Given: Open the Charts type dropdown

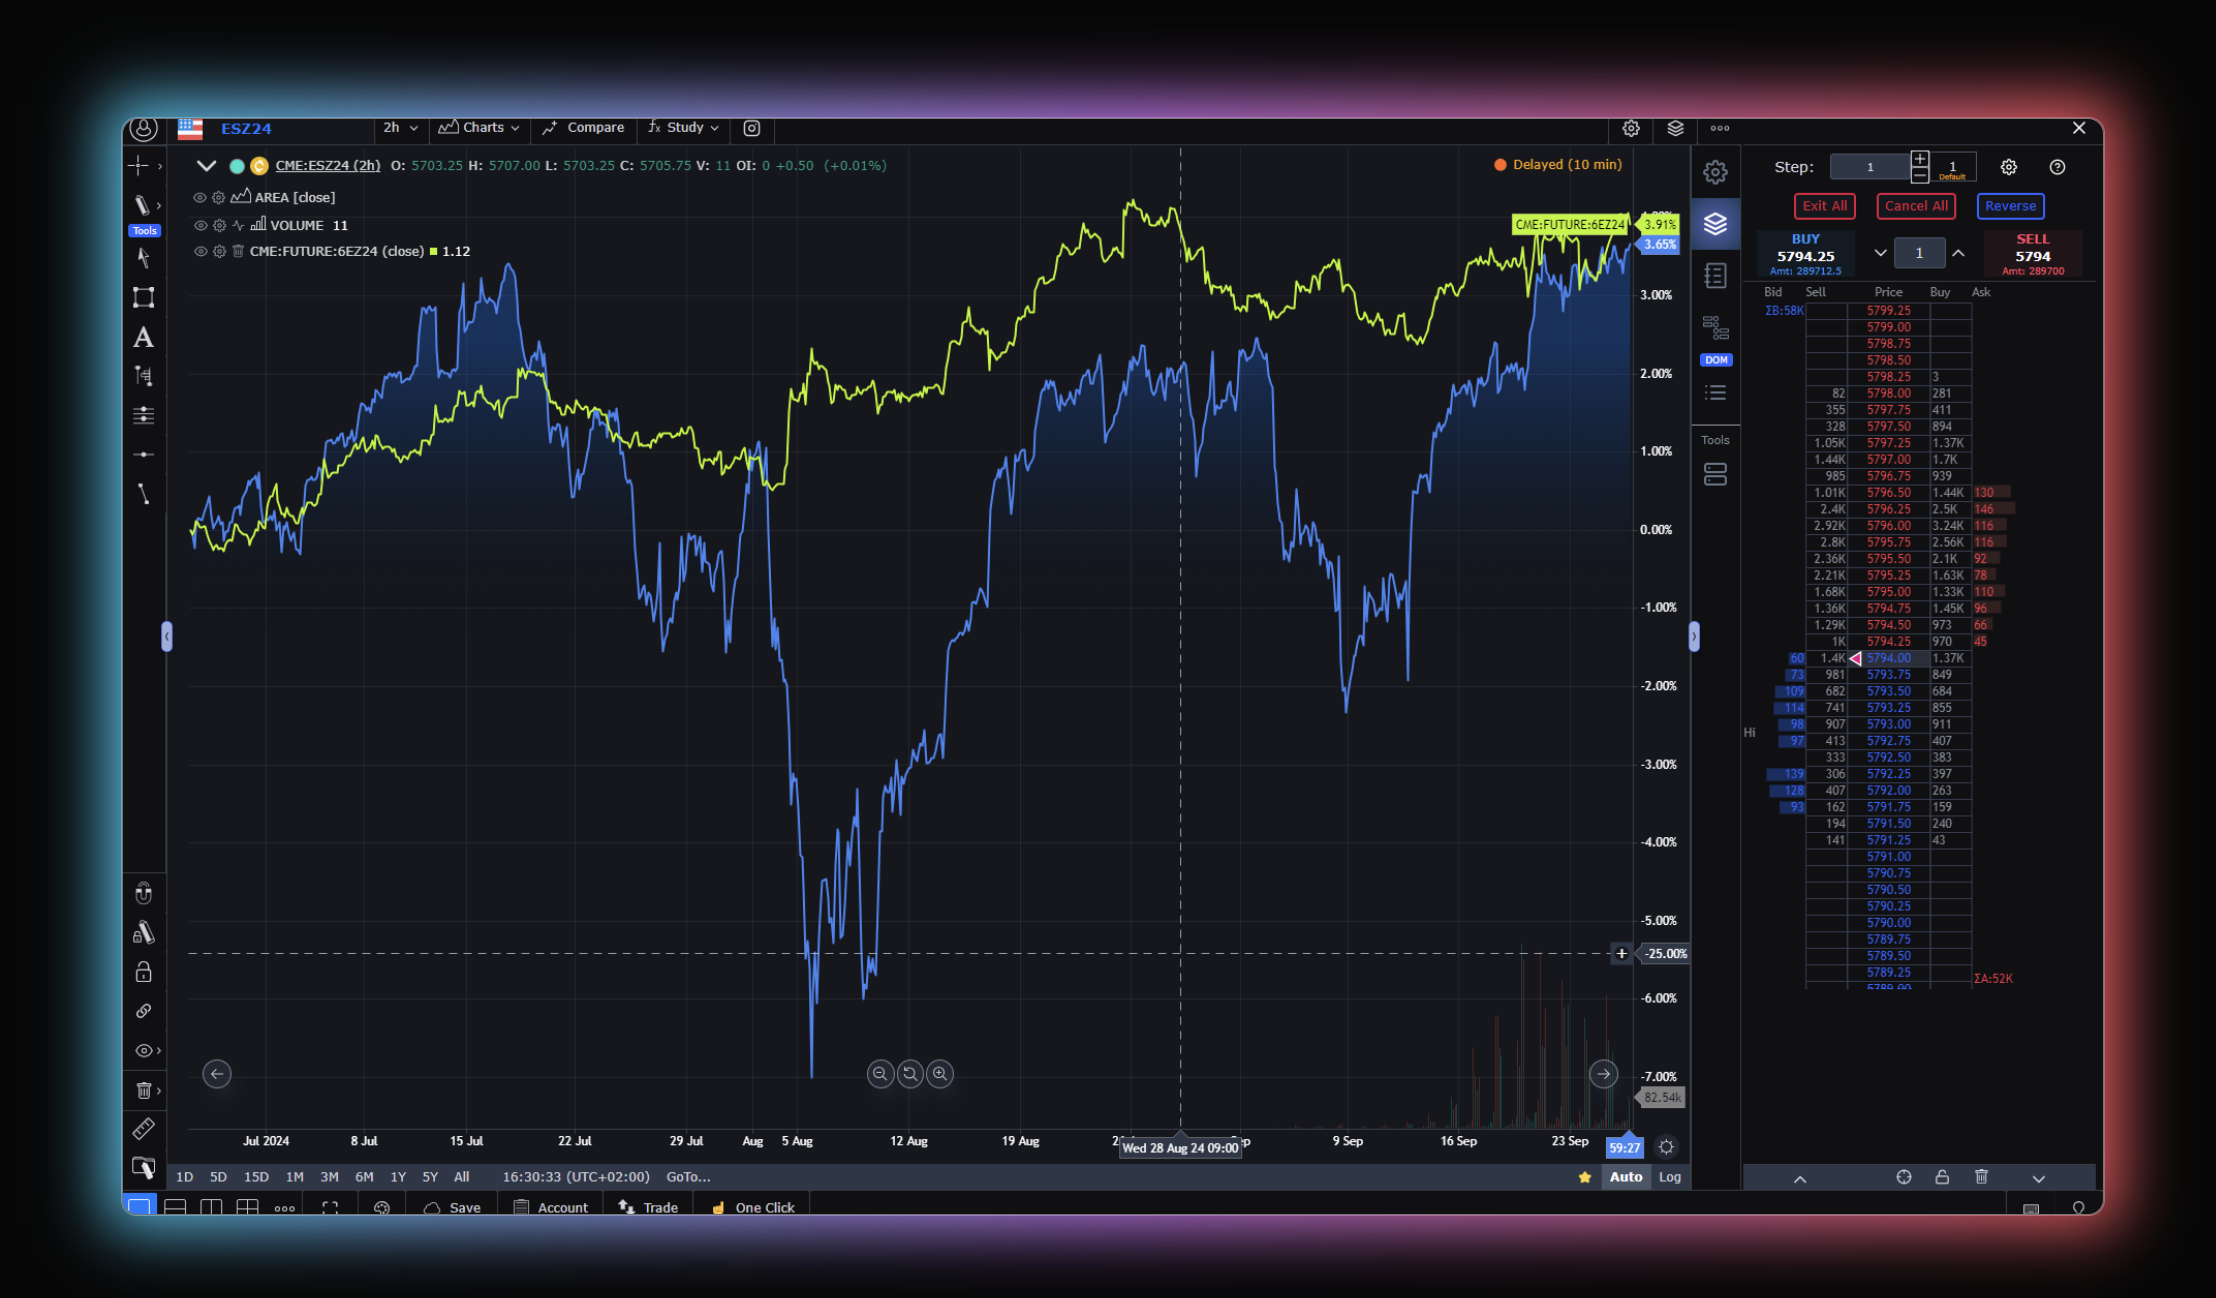Looking at the screenshot, I should click(x=479, y=128).
